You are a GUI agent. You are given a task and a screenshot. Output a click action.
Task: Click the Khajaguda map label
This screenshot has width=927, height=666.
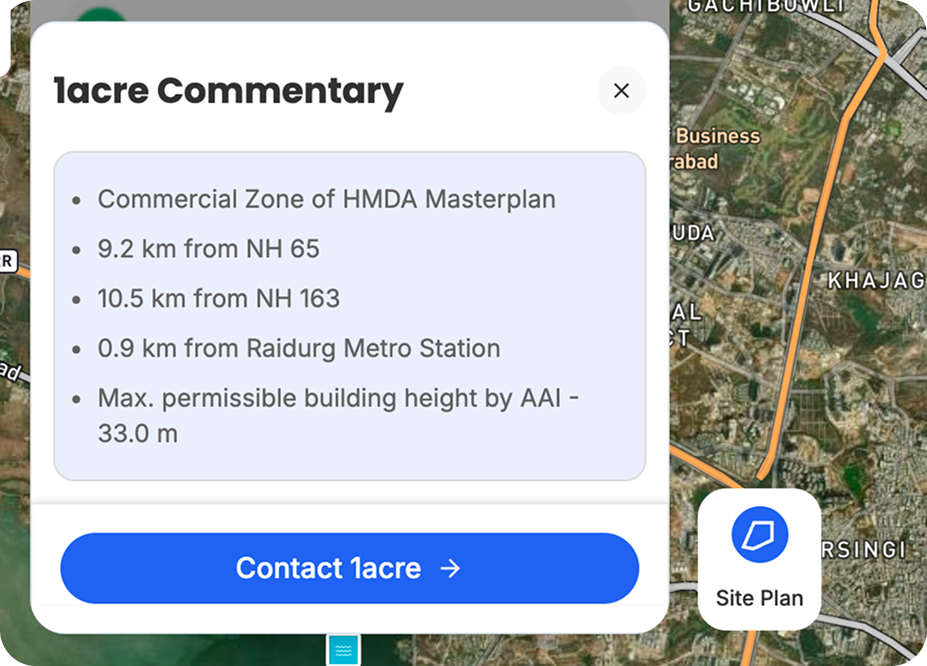tap(875, 281)
